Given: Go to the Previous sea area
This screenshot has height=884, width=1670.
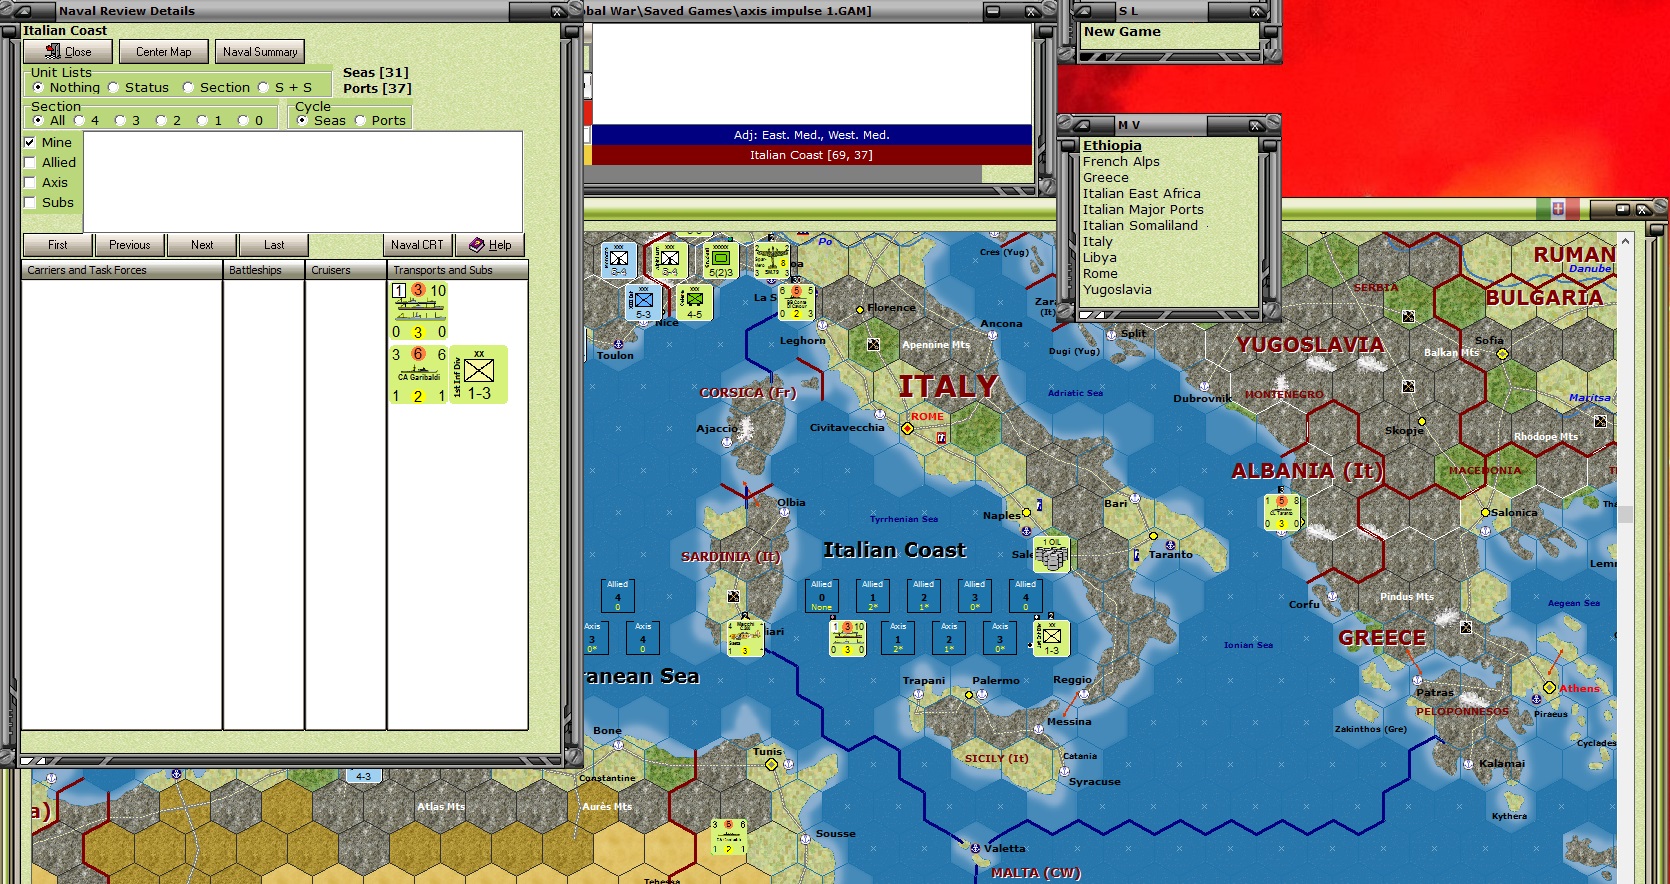Looking at the screenshot, I should pyautogui.click(x=130, y=245).
